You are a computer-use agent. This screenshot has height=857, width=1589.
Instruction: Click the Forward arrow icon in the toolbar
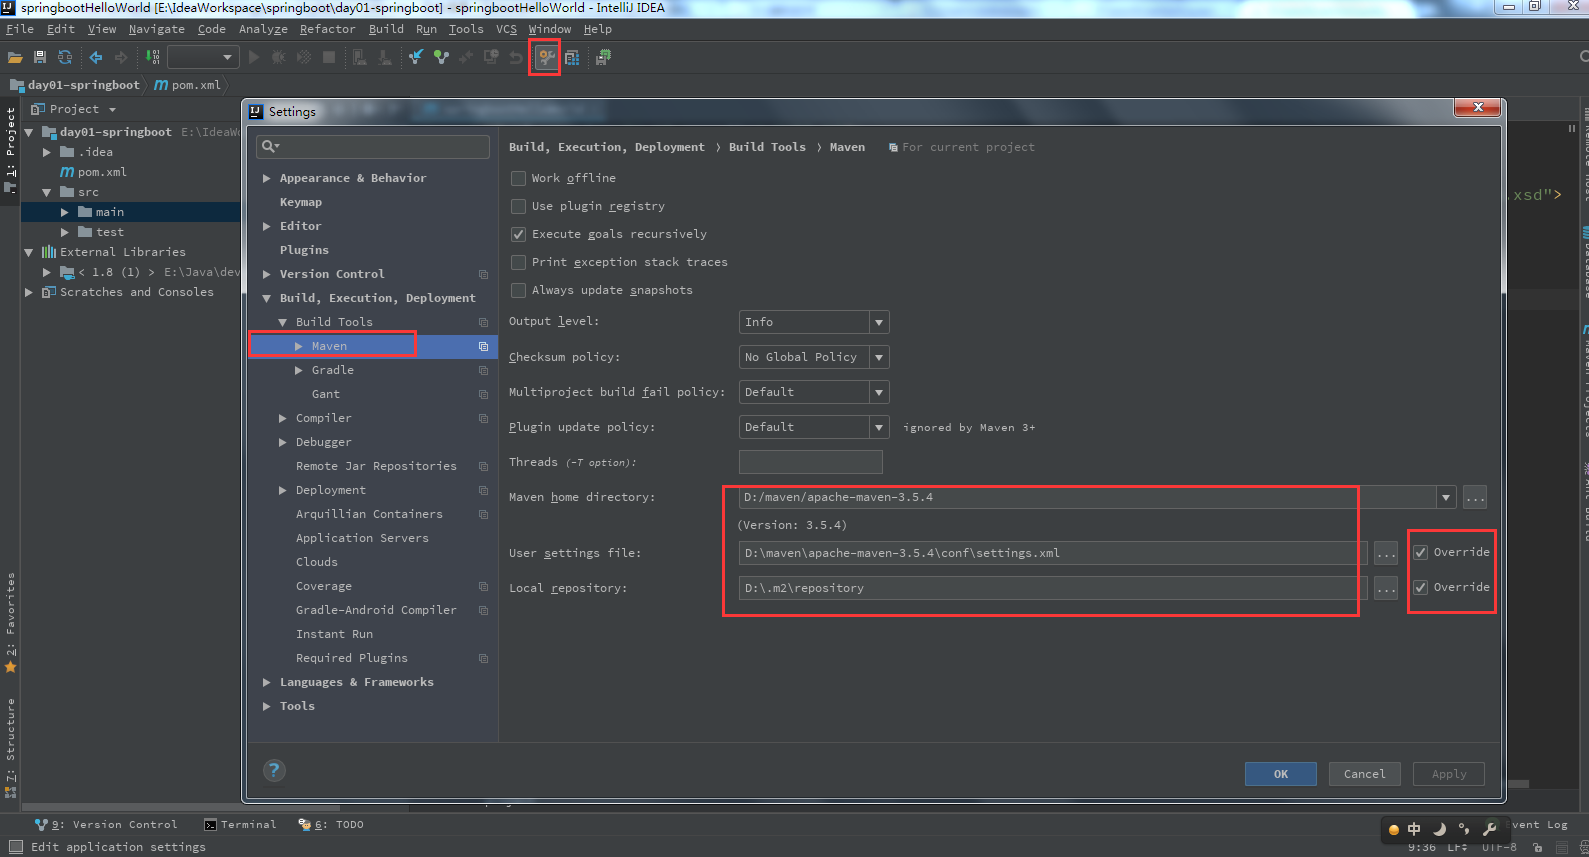[121, 58]
